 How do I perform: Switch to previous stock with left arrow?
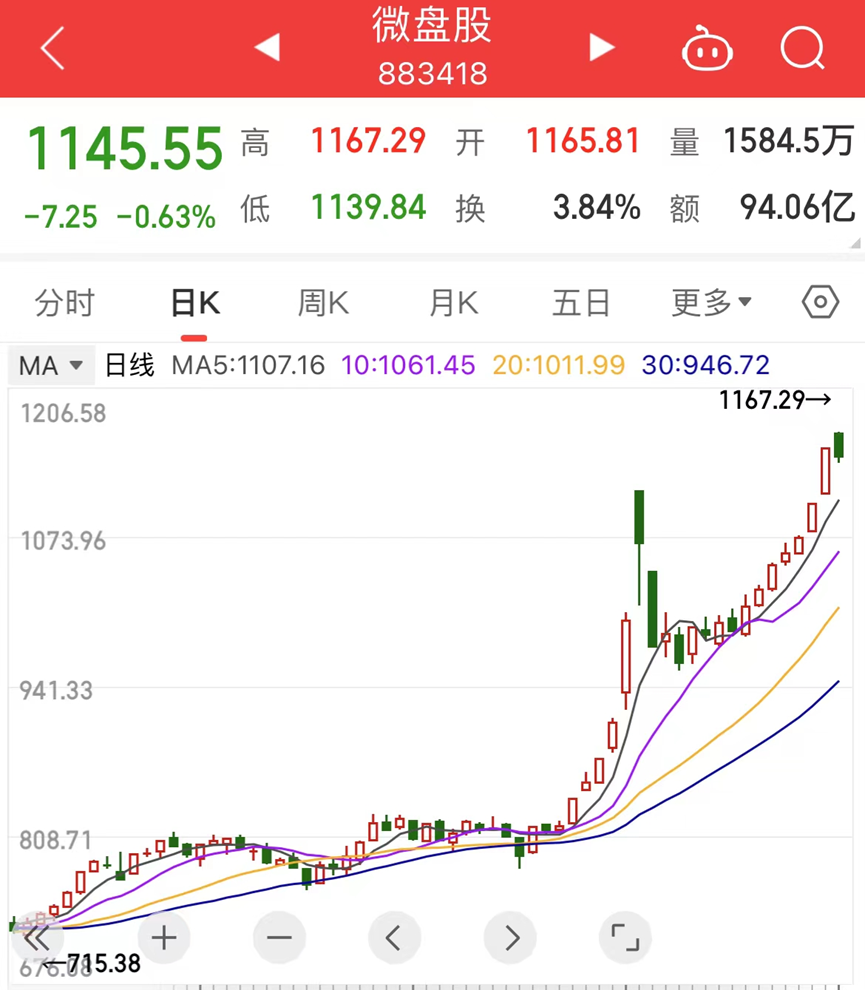(x=267, y=47)
